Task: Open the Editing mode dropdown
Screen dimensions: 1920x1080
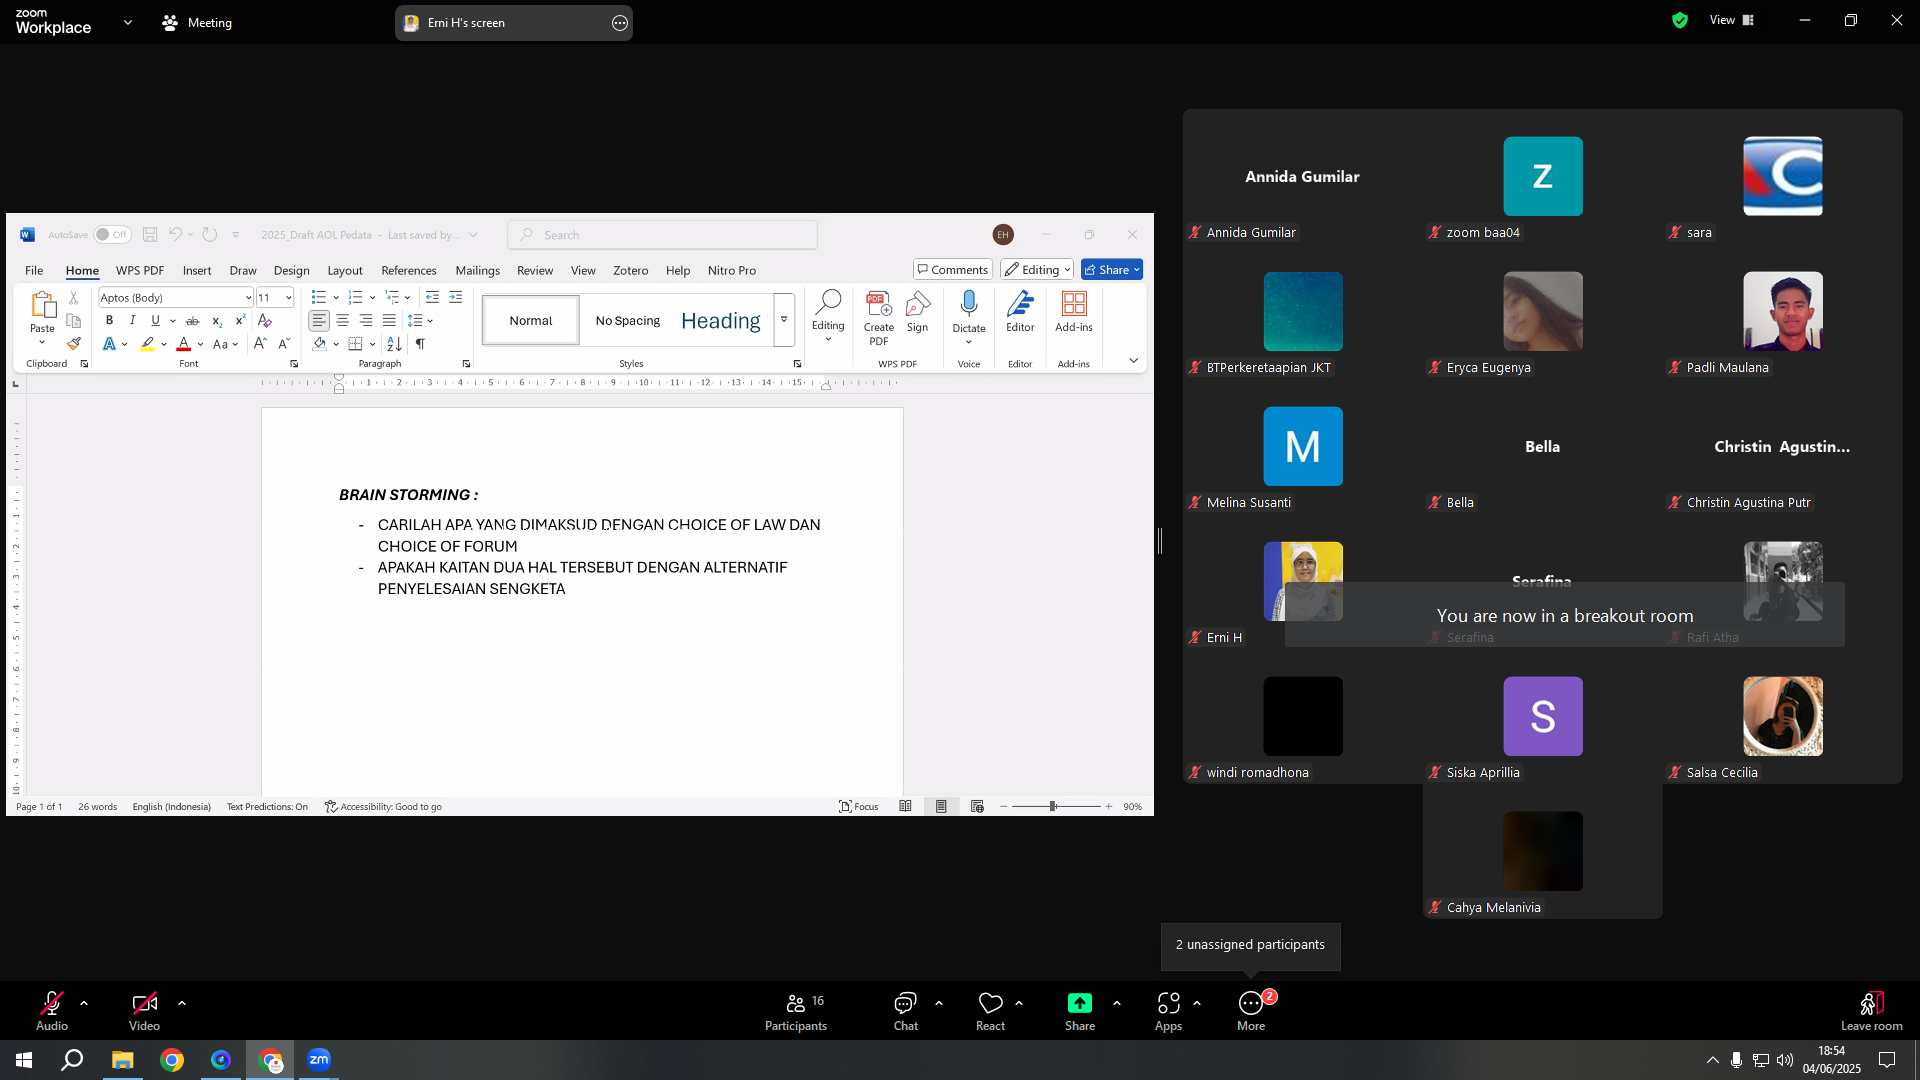Action: 1037,270
